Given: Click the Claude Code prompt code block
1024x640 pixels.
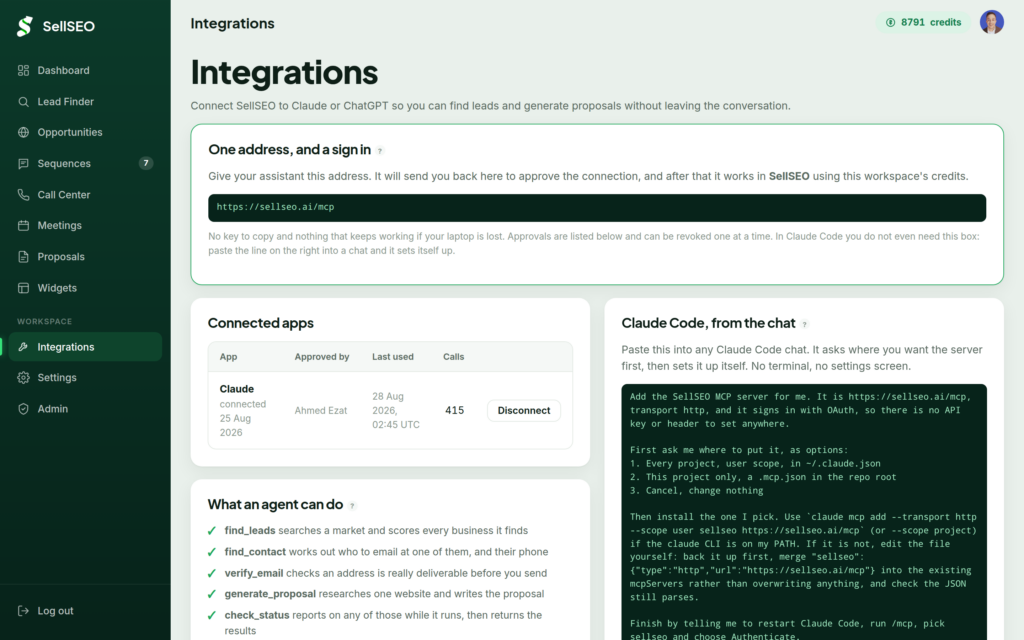Looking at the screenshot, I should click(x=804, y=512).
